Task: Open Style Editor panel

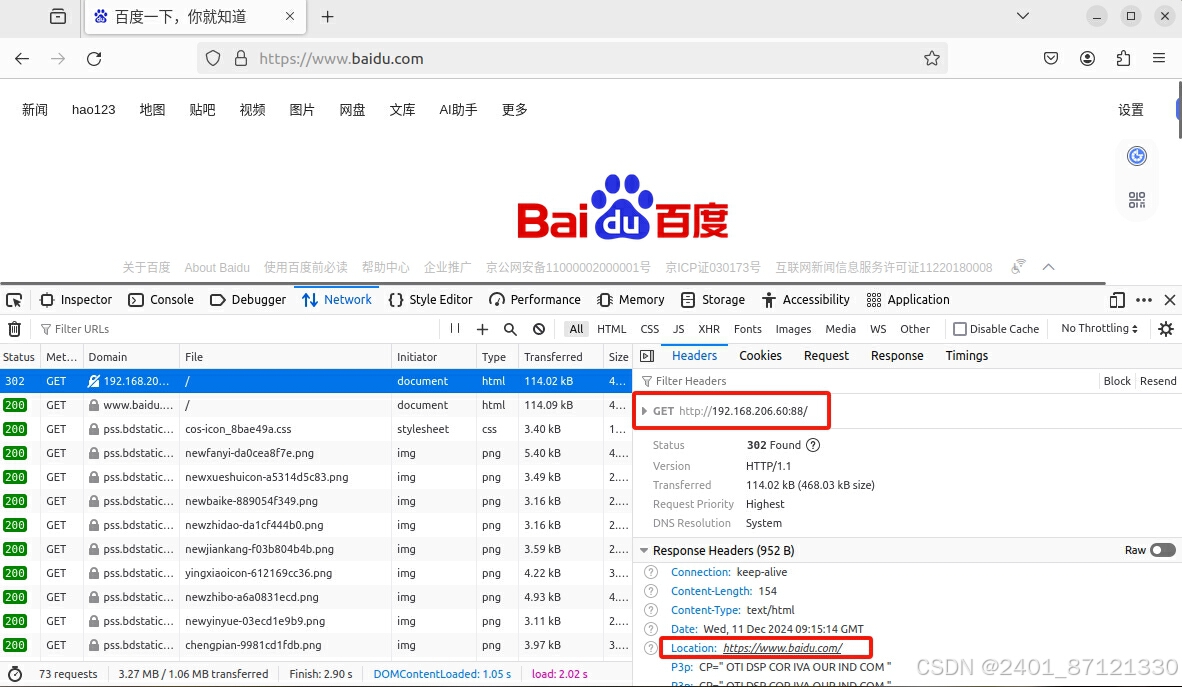Action: point(430,300)
